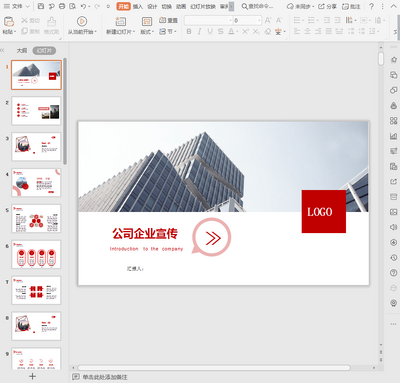The height and width of the screenshot is (383, 400).
Task: Open the 版式 Layout dropdown
Action: coord(147,32)
